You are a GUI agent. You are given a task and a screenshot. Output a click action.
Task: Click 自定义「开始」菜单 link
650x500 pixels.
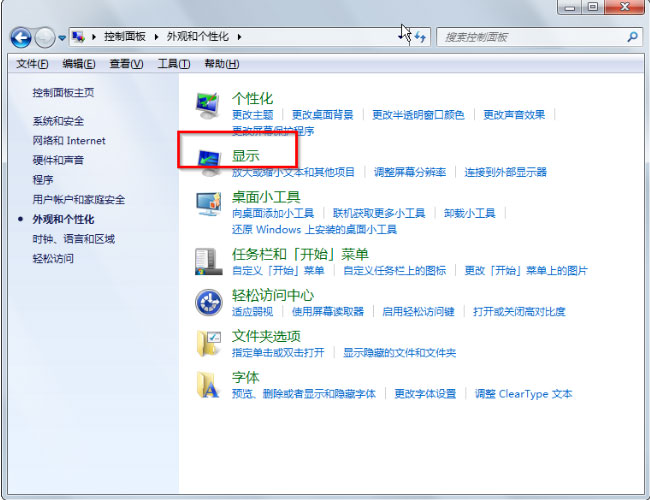coord(278,271)
